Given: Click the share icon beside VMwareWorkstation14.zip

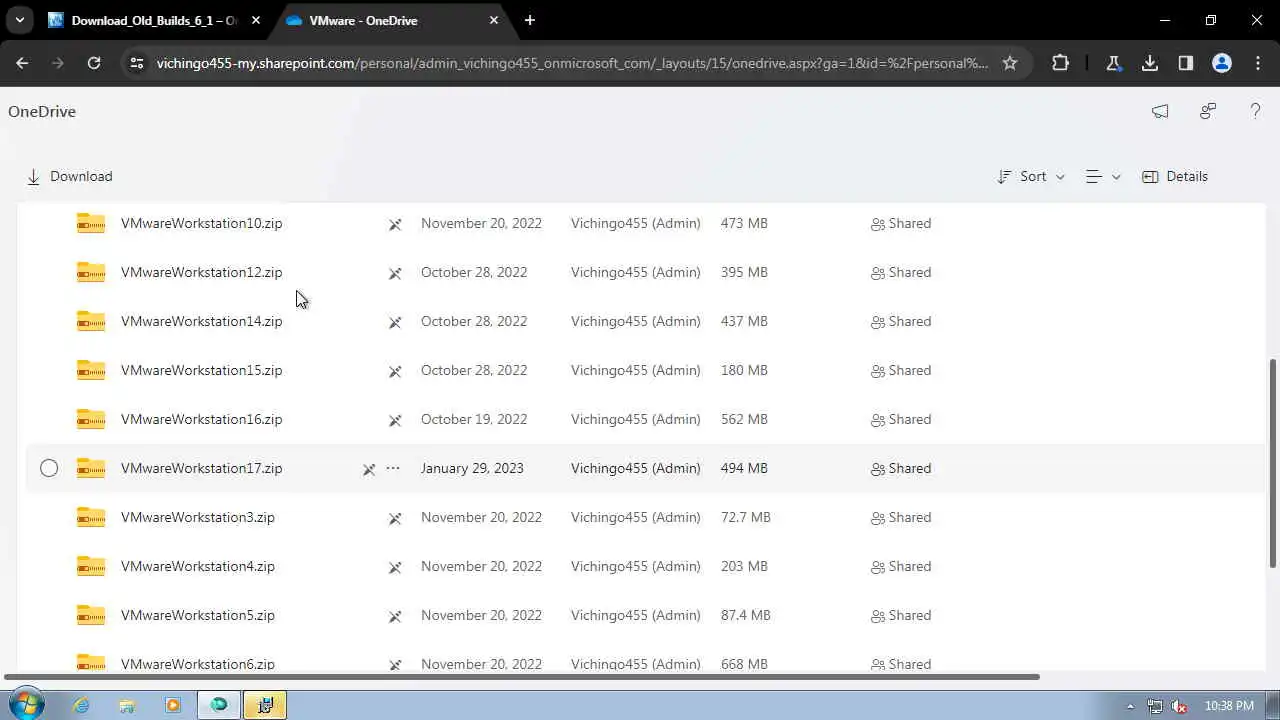Looking at the screenshot, I should [395, 322].
